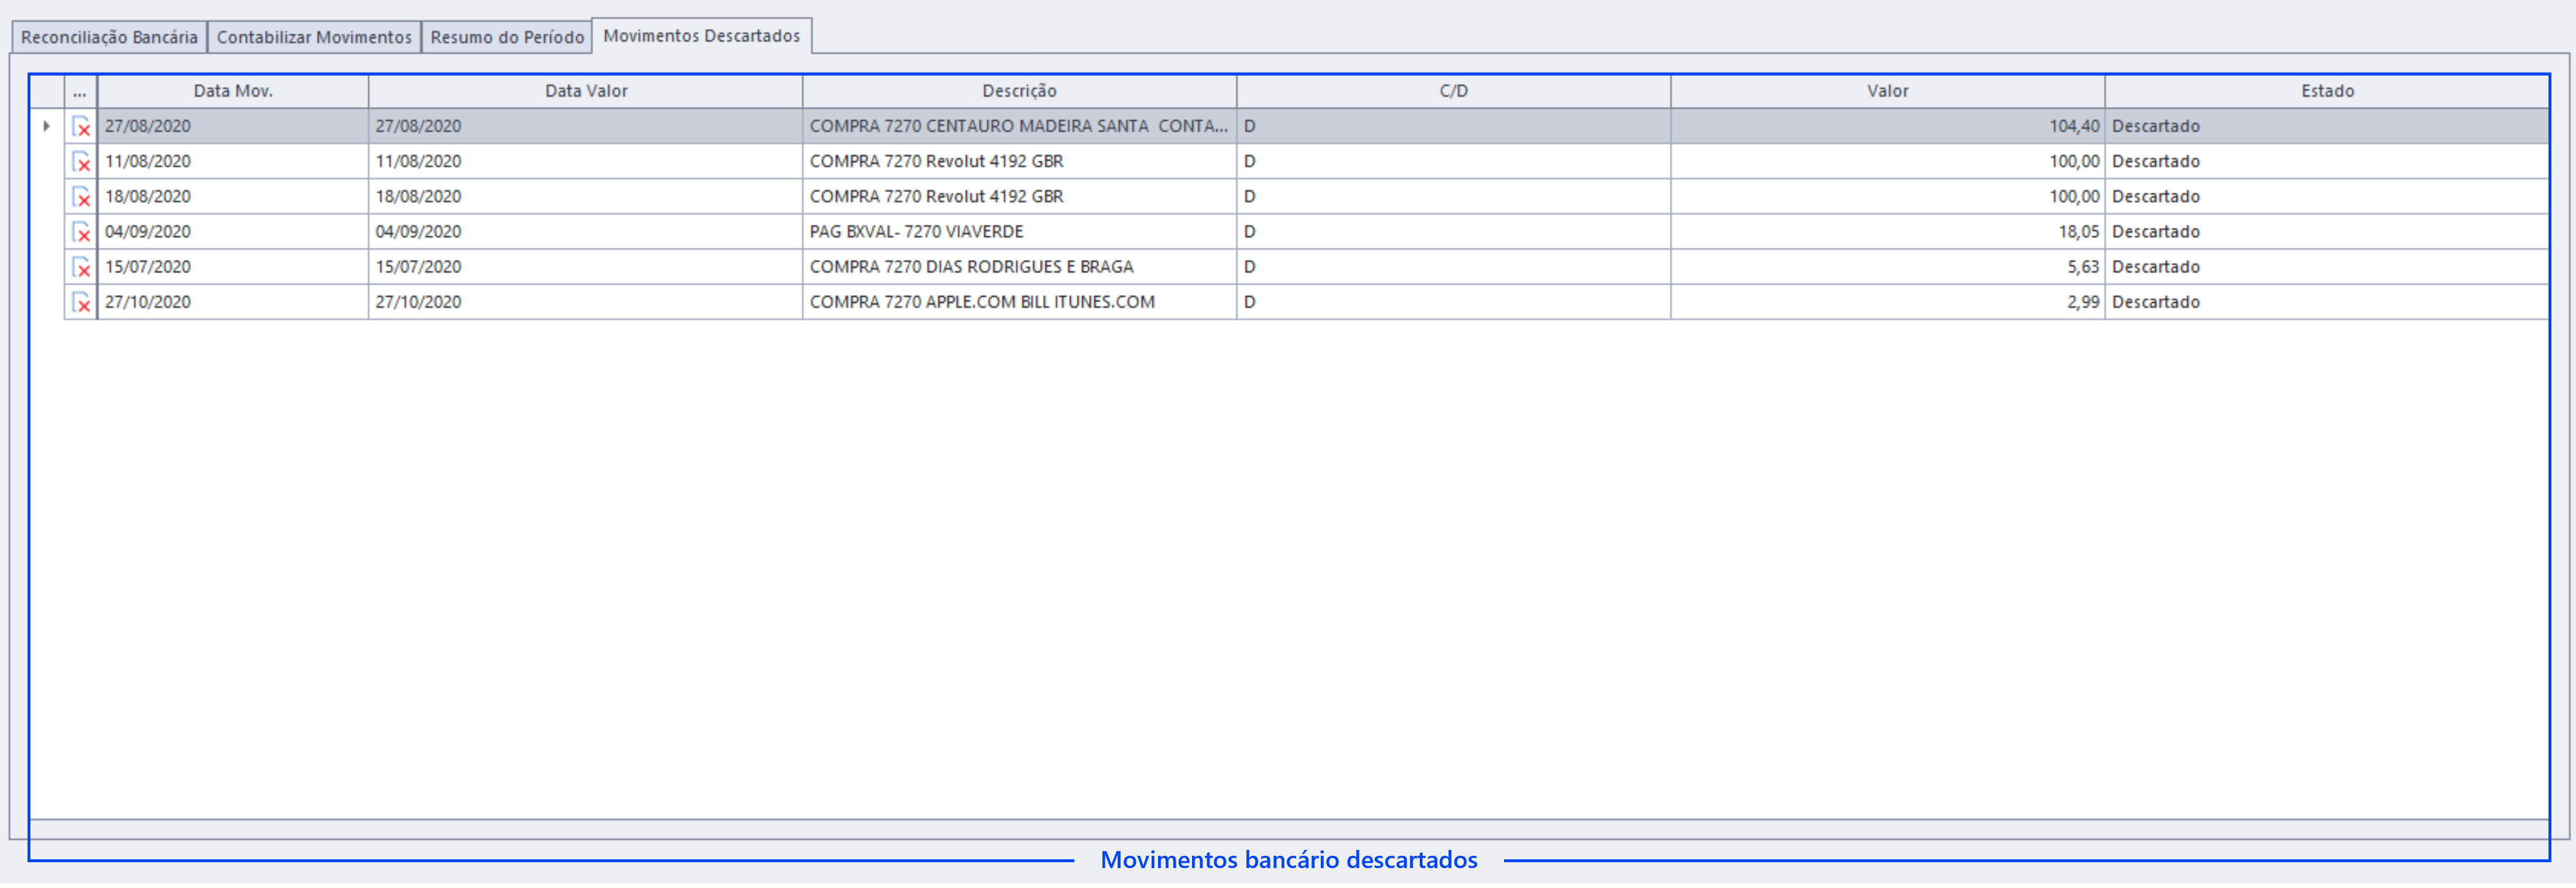Click discarded icon on VIAVERDE row
Viewport: 2576px width, 888px height.
click(81, 232)
